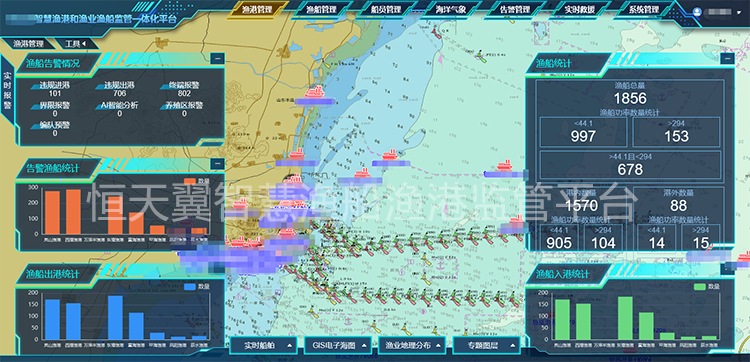This screenshot has height=362, width=750.
Task: Select the small icon beside 终端报警 count
Action: click(x=164, y=87)
